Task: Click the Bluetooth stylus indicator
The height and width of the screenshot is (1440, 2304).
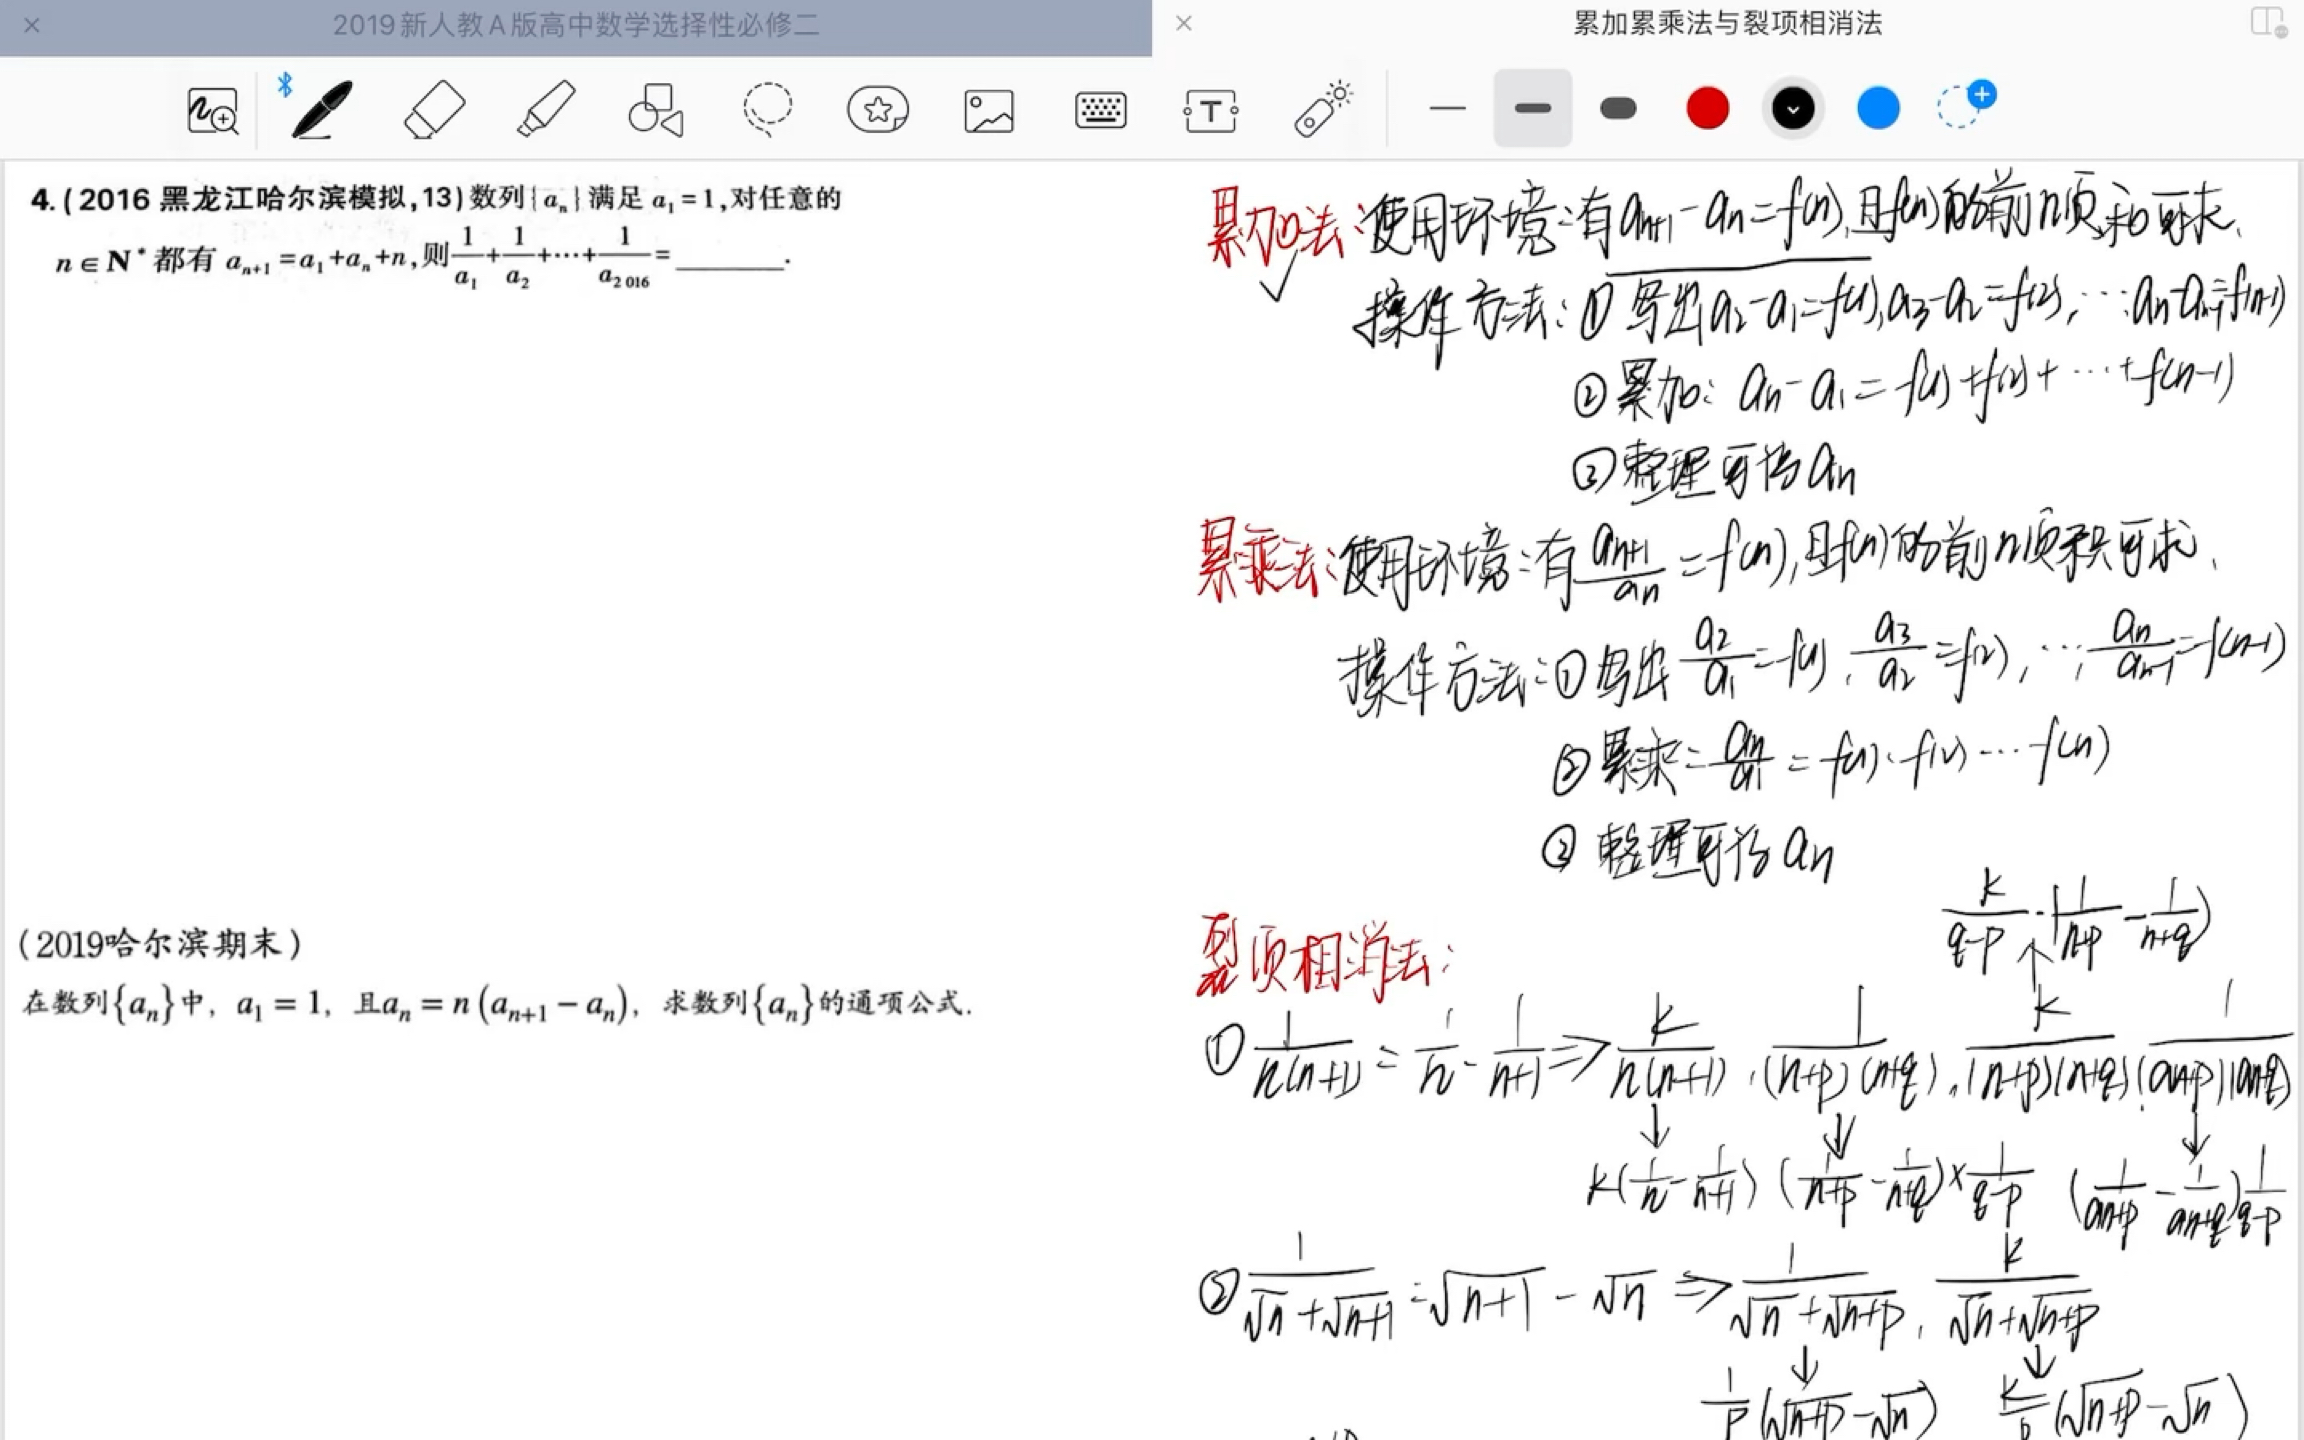Action: 285,85
